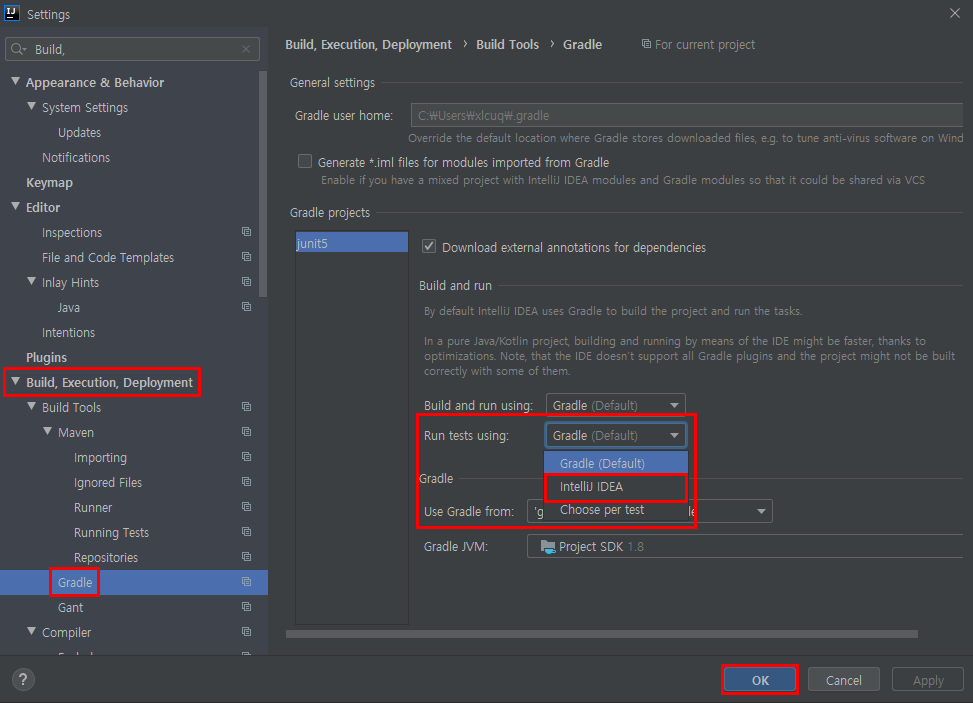973x703 pixels.
Task: Open File and Code Templates settings
Action: pyautogui.click(x=108, y=257)
